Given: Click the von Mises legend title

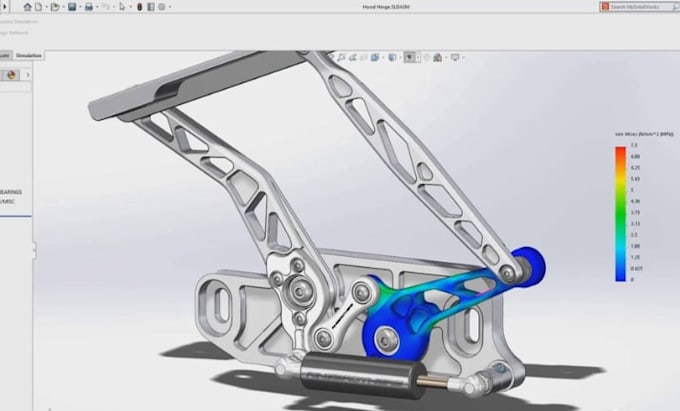Looking at the screenshot, I should coord(644,134).
